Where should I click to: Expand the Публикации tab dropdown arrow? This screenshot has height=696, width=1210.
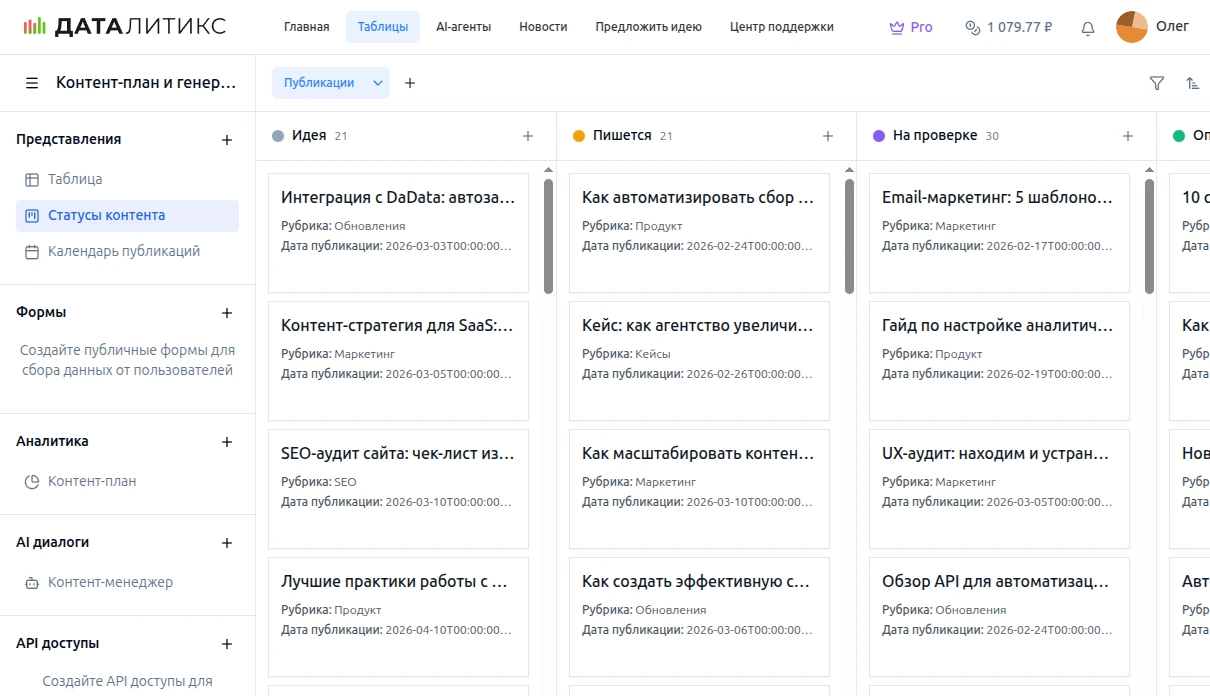point(378,83)
